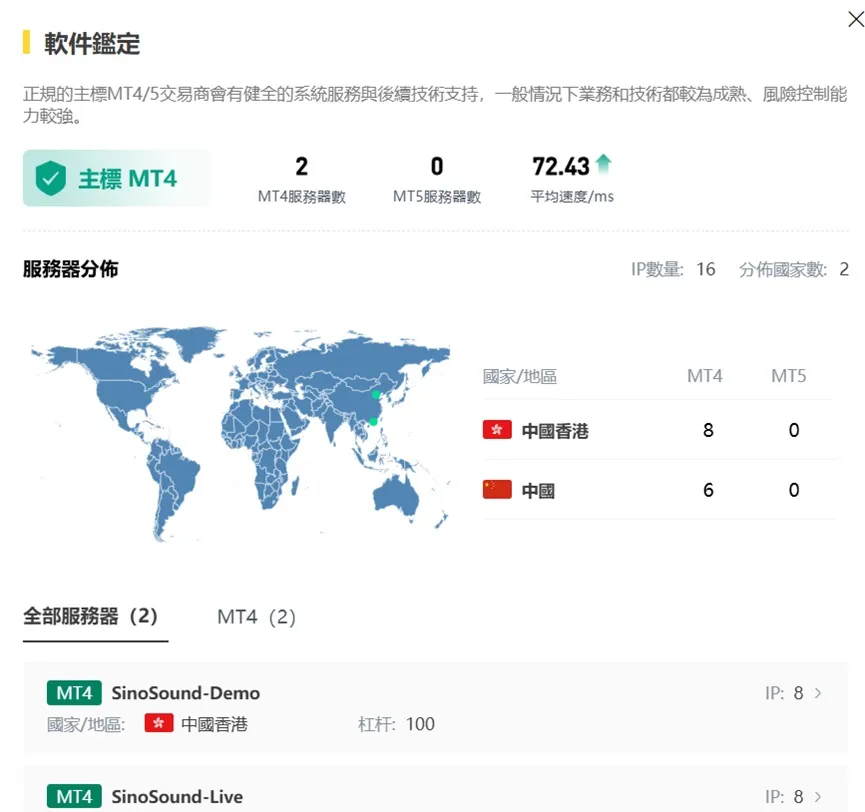The height and width of the screenshot is (812, 865).
Task: Click the 平均速度/ms label
Action: click(x=572, y=196)
